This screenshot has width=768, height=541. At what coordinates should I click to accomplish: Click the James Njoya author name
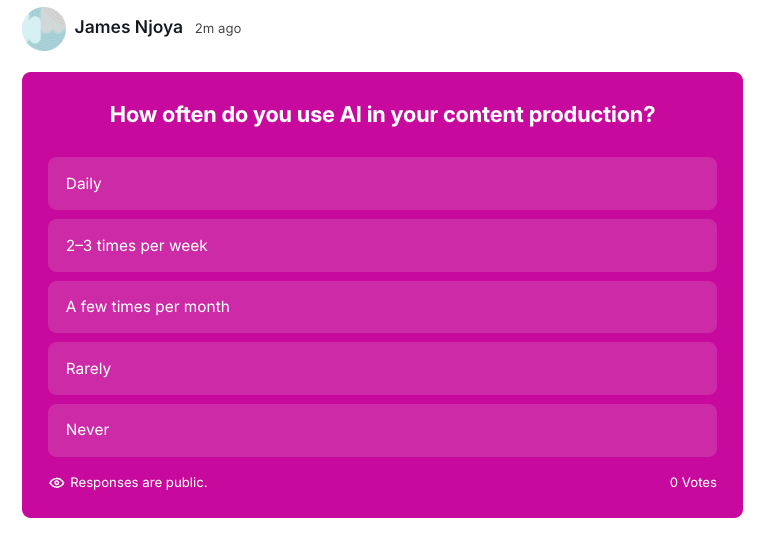(128, 27)
